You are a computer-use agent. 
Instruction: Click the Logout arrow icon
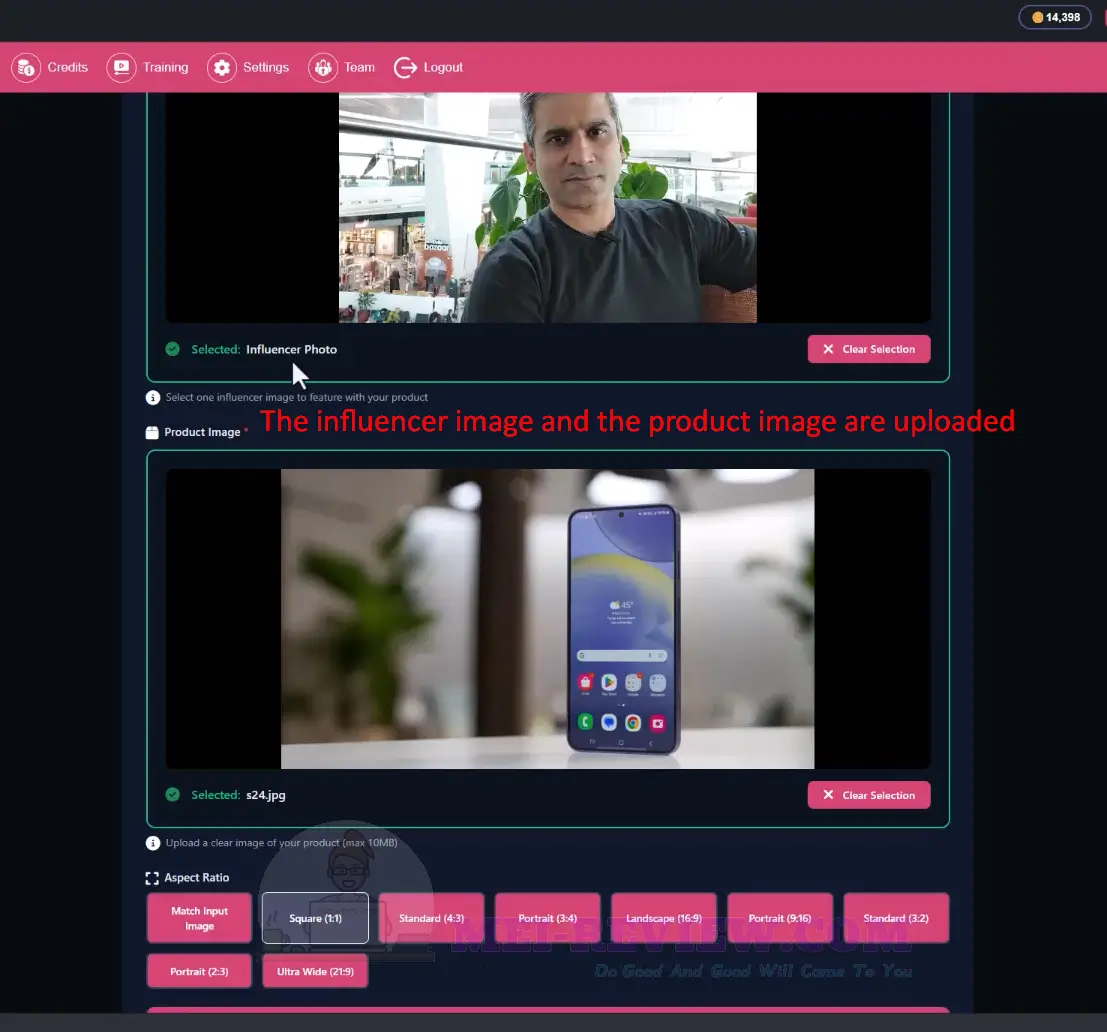point(405,68)
